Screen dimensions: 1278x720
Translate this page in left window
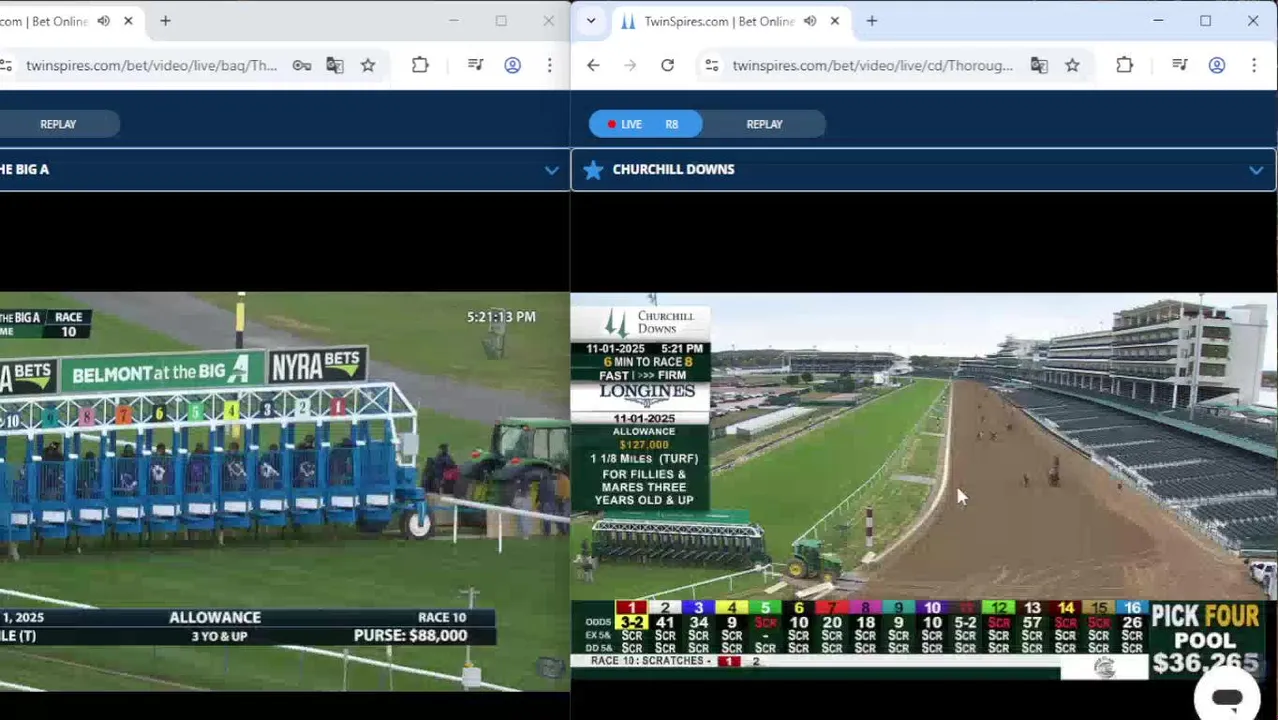[x=334, y=65]
